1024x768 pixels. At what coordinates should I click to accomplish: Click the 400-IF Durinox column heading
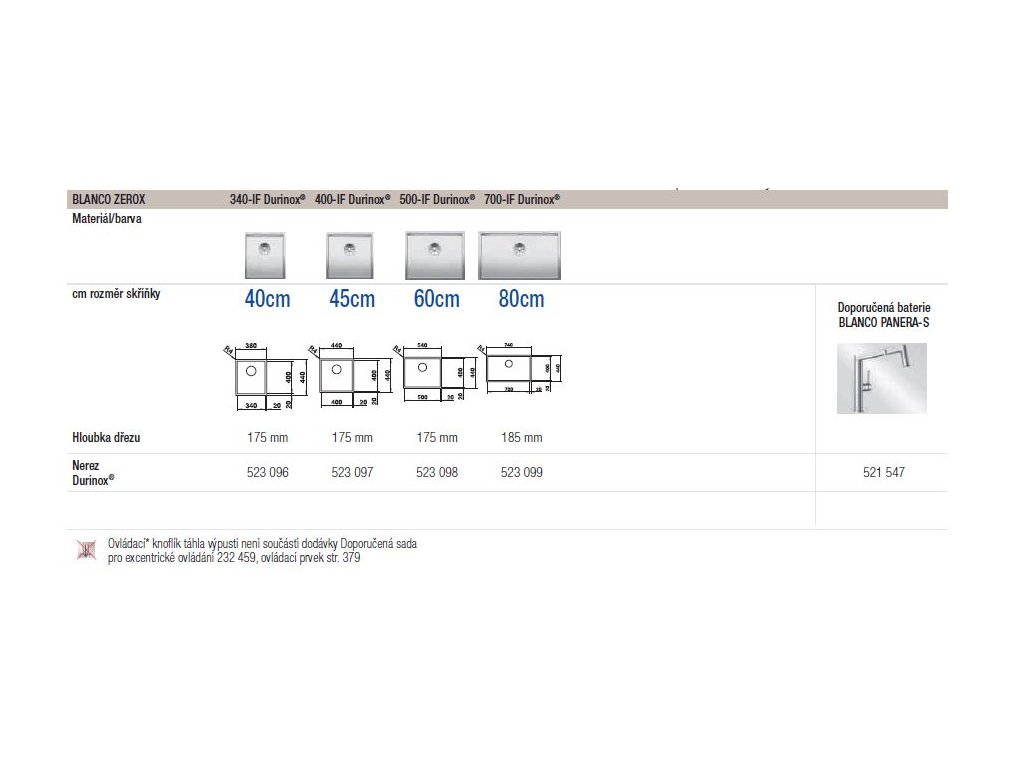tap(353, 199)
